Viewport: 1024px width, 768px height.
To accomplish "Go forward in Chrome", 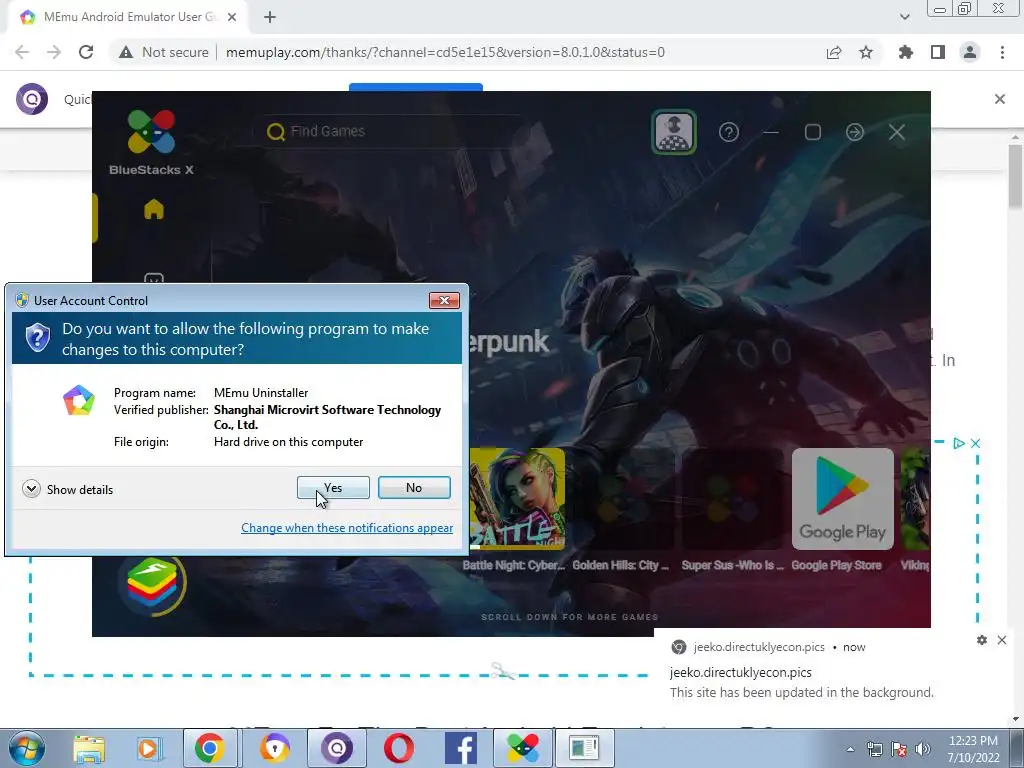I will click(x=54, y=52).
